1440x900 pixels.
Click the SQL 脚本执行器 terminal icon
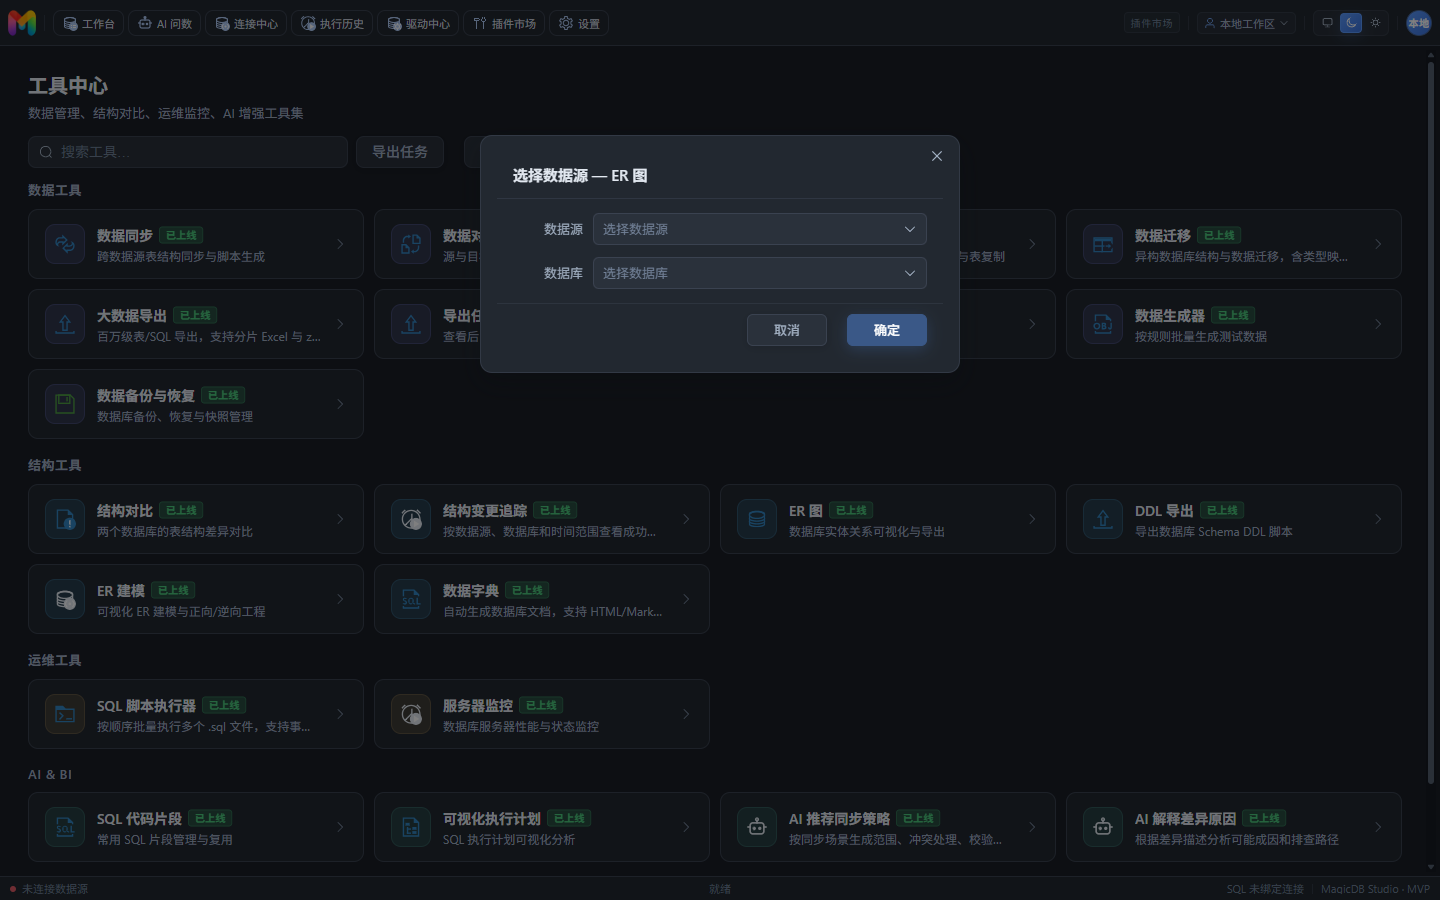[x=65, y=714]
